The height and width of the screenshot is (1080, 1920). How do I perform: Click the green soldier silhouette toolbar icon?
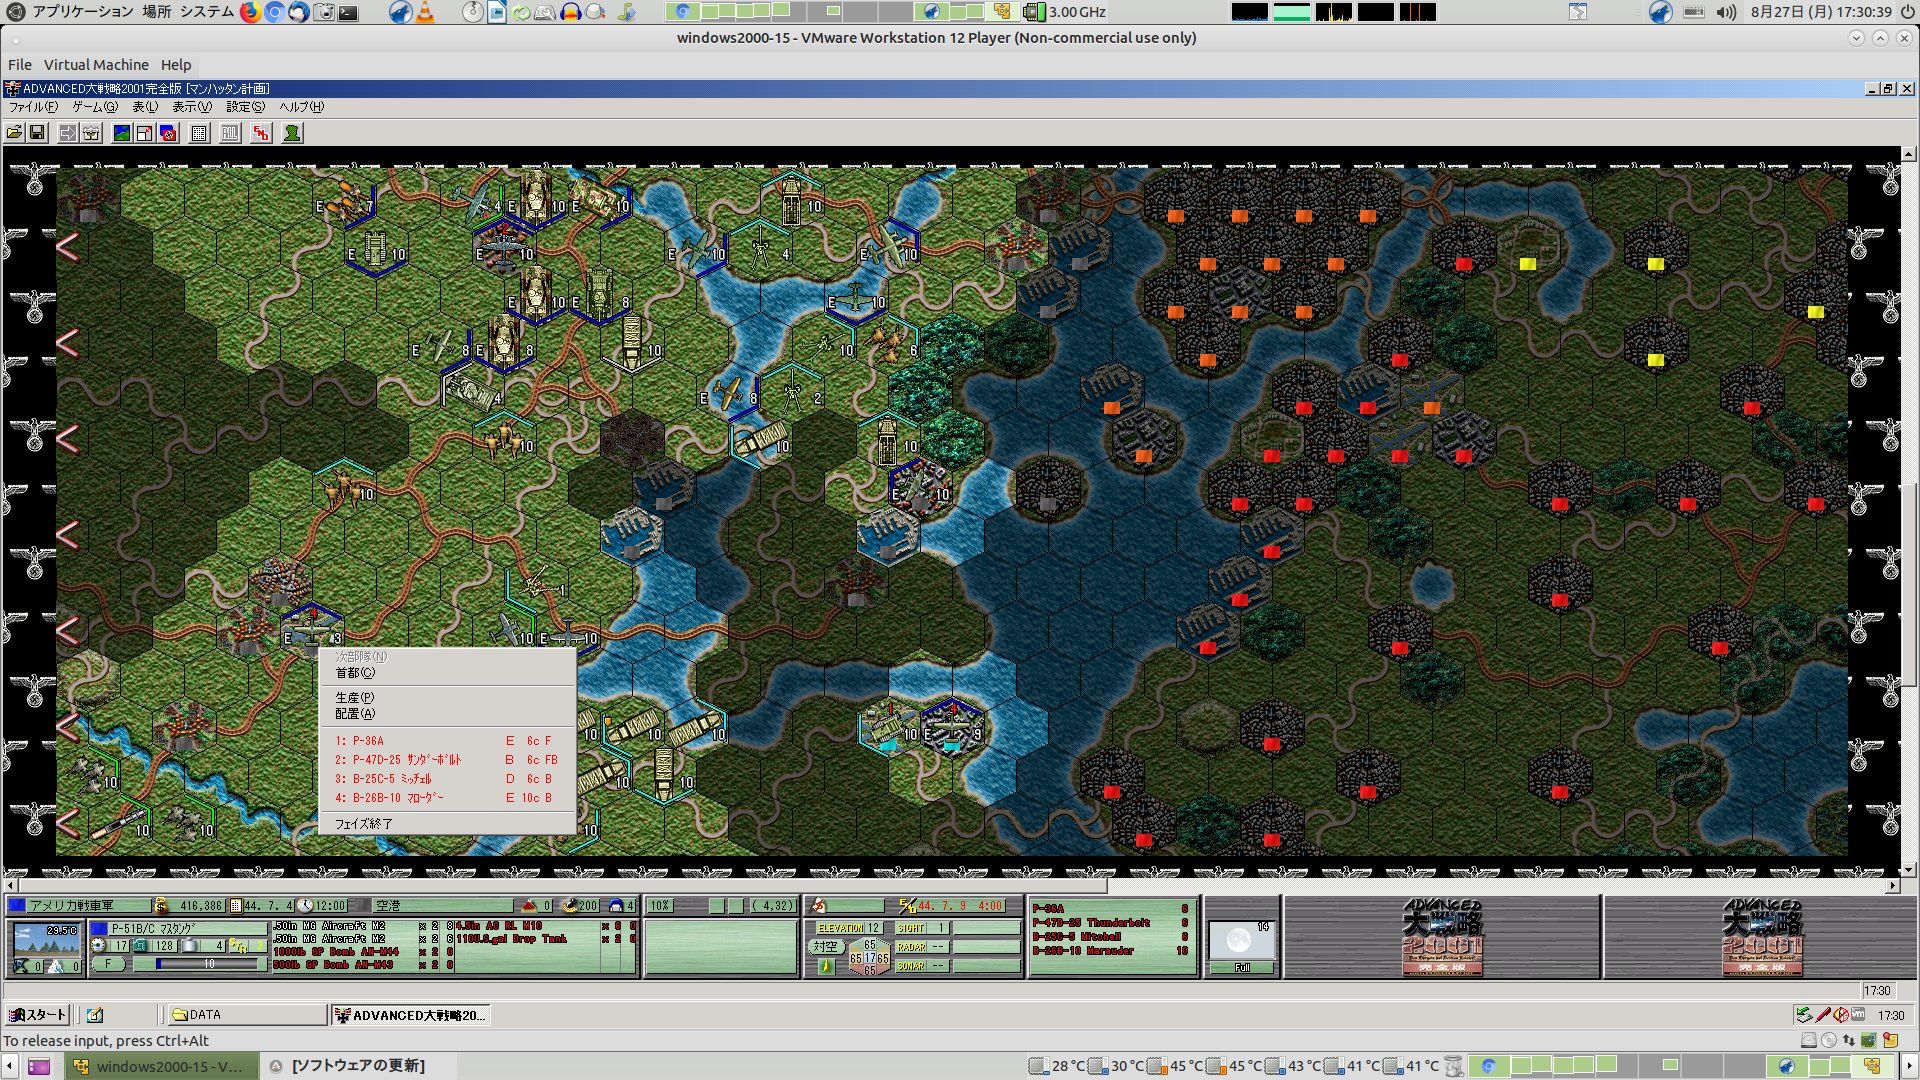pyautogui.click(x=292, y=133)
